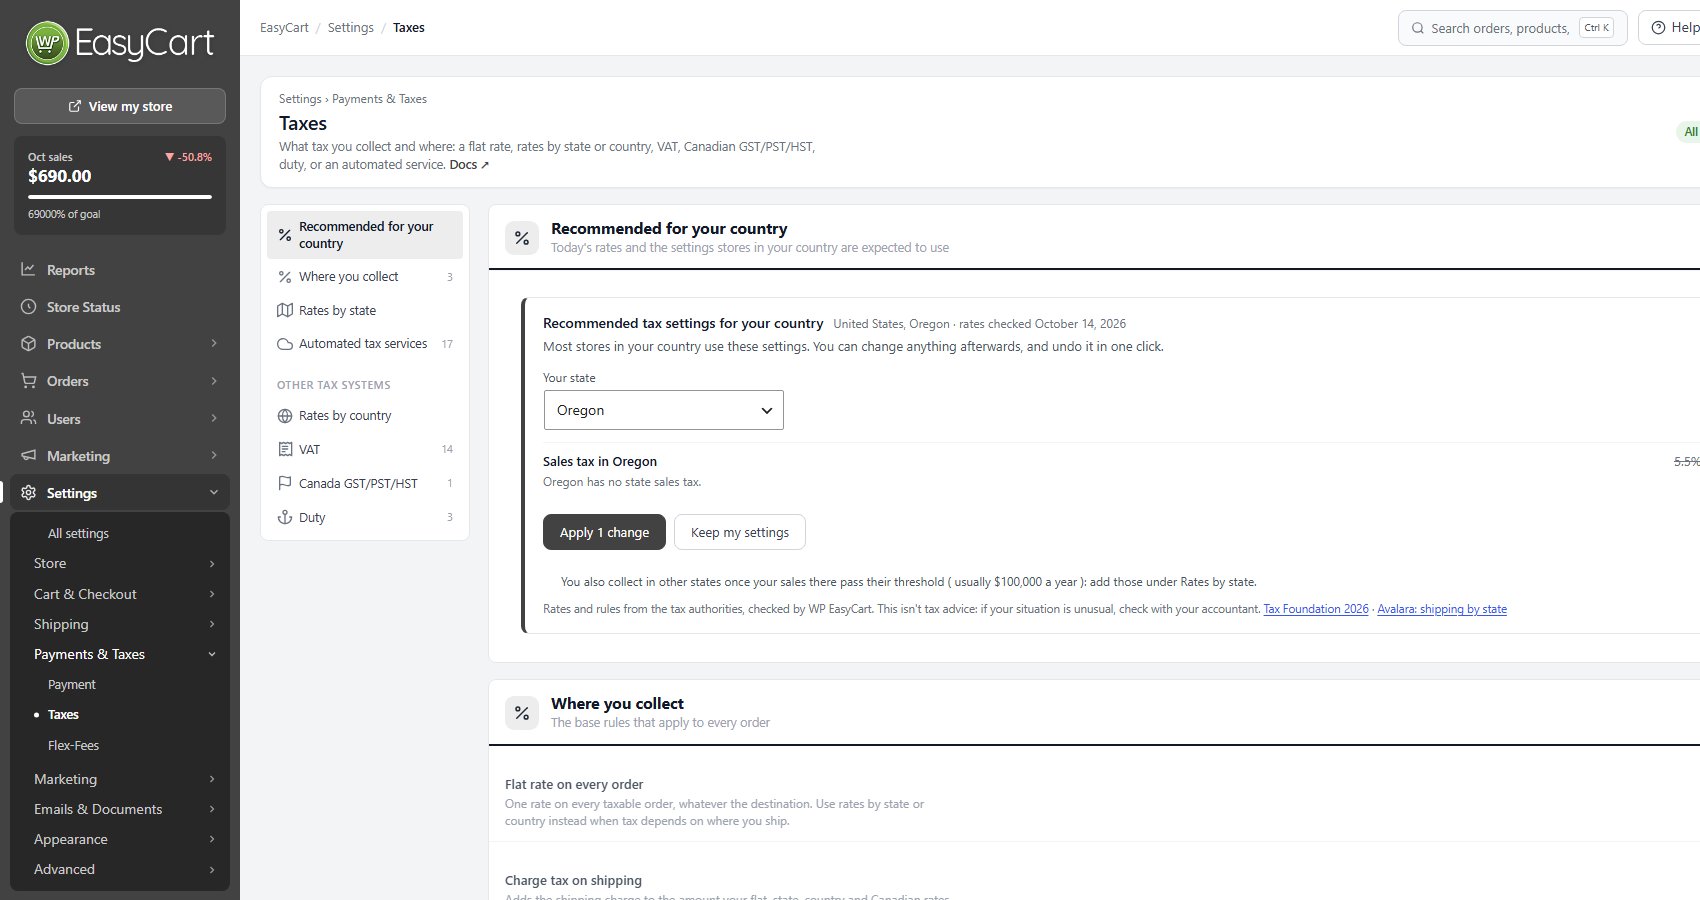Open Where you collect section tab
The height and width of the screenshot is (900, 1700).
[x=365, y=277]
